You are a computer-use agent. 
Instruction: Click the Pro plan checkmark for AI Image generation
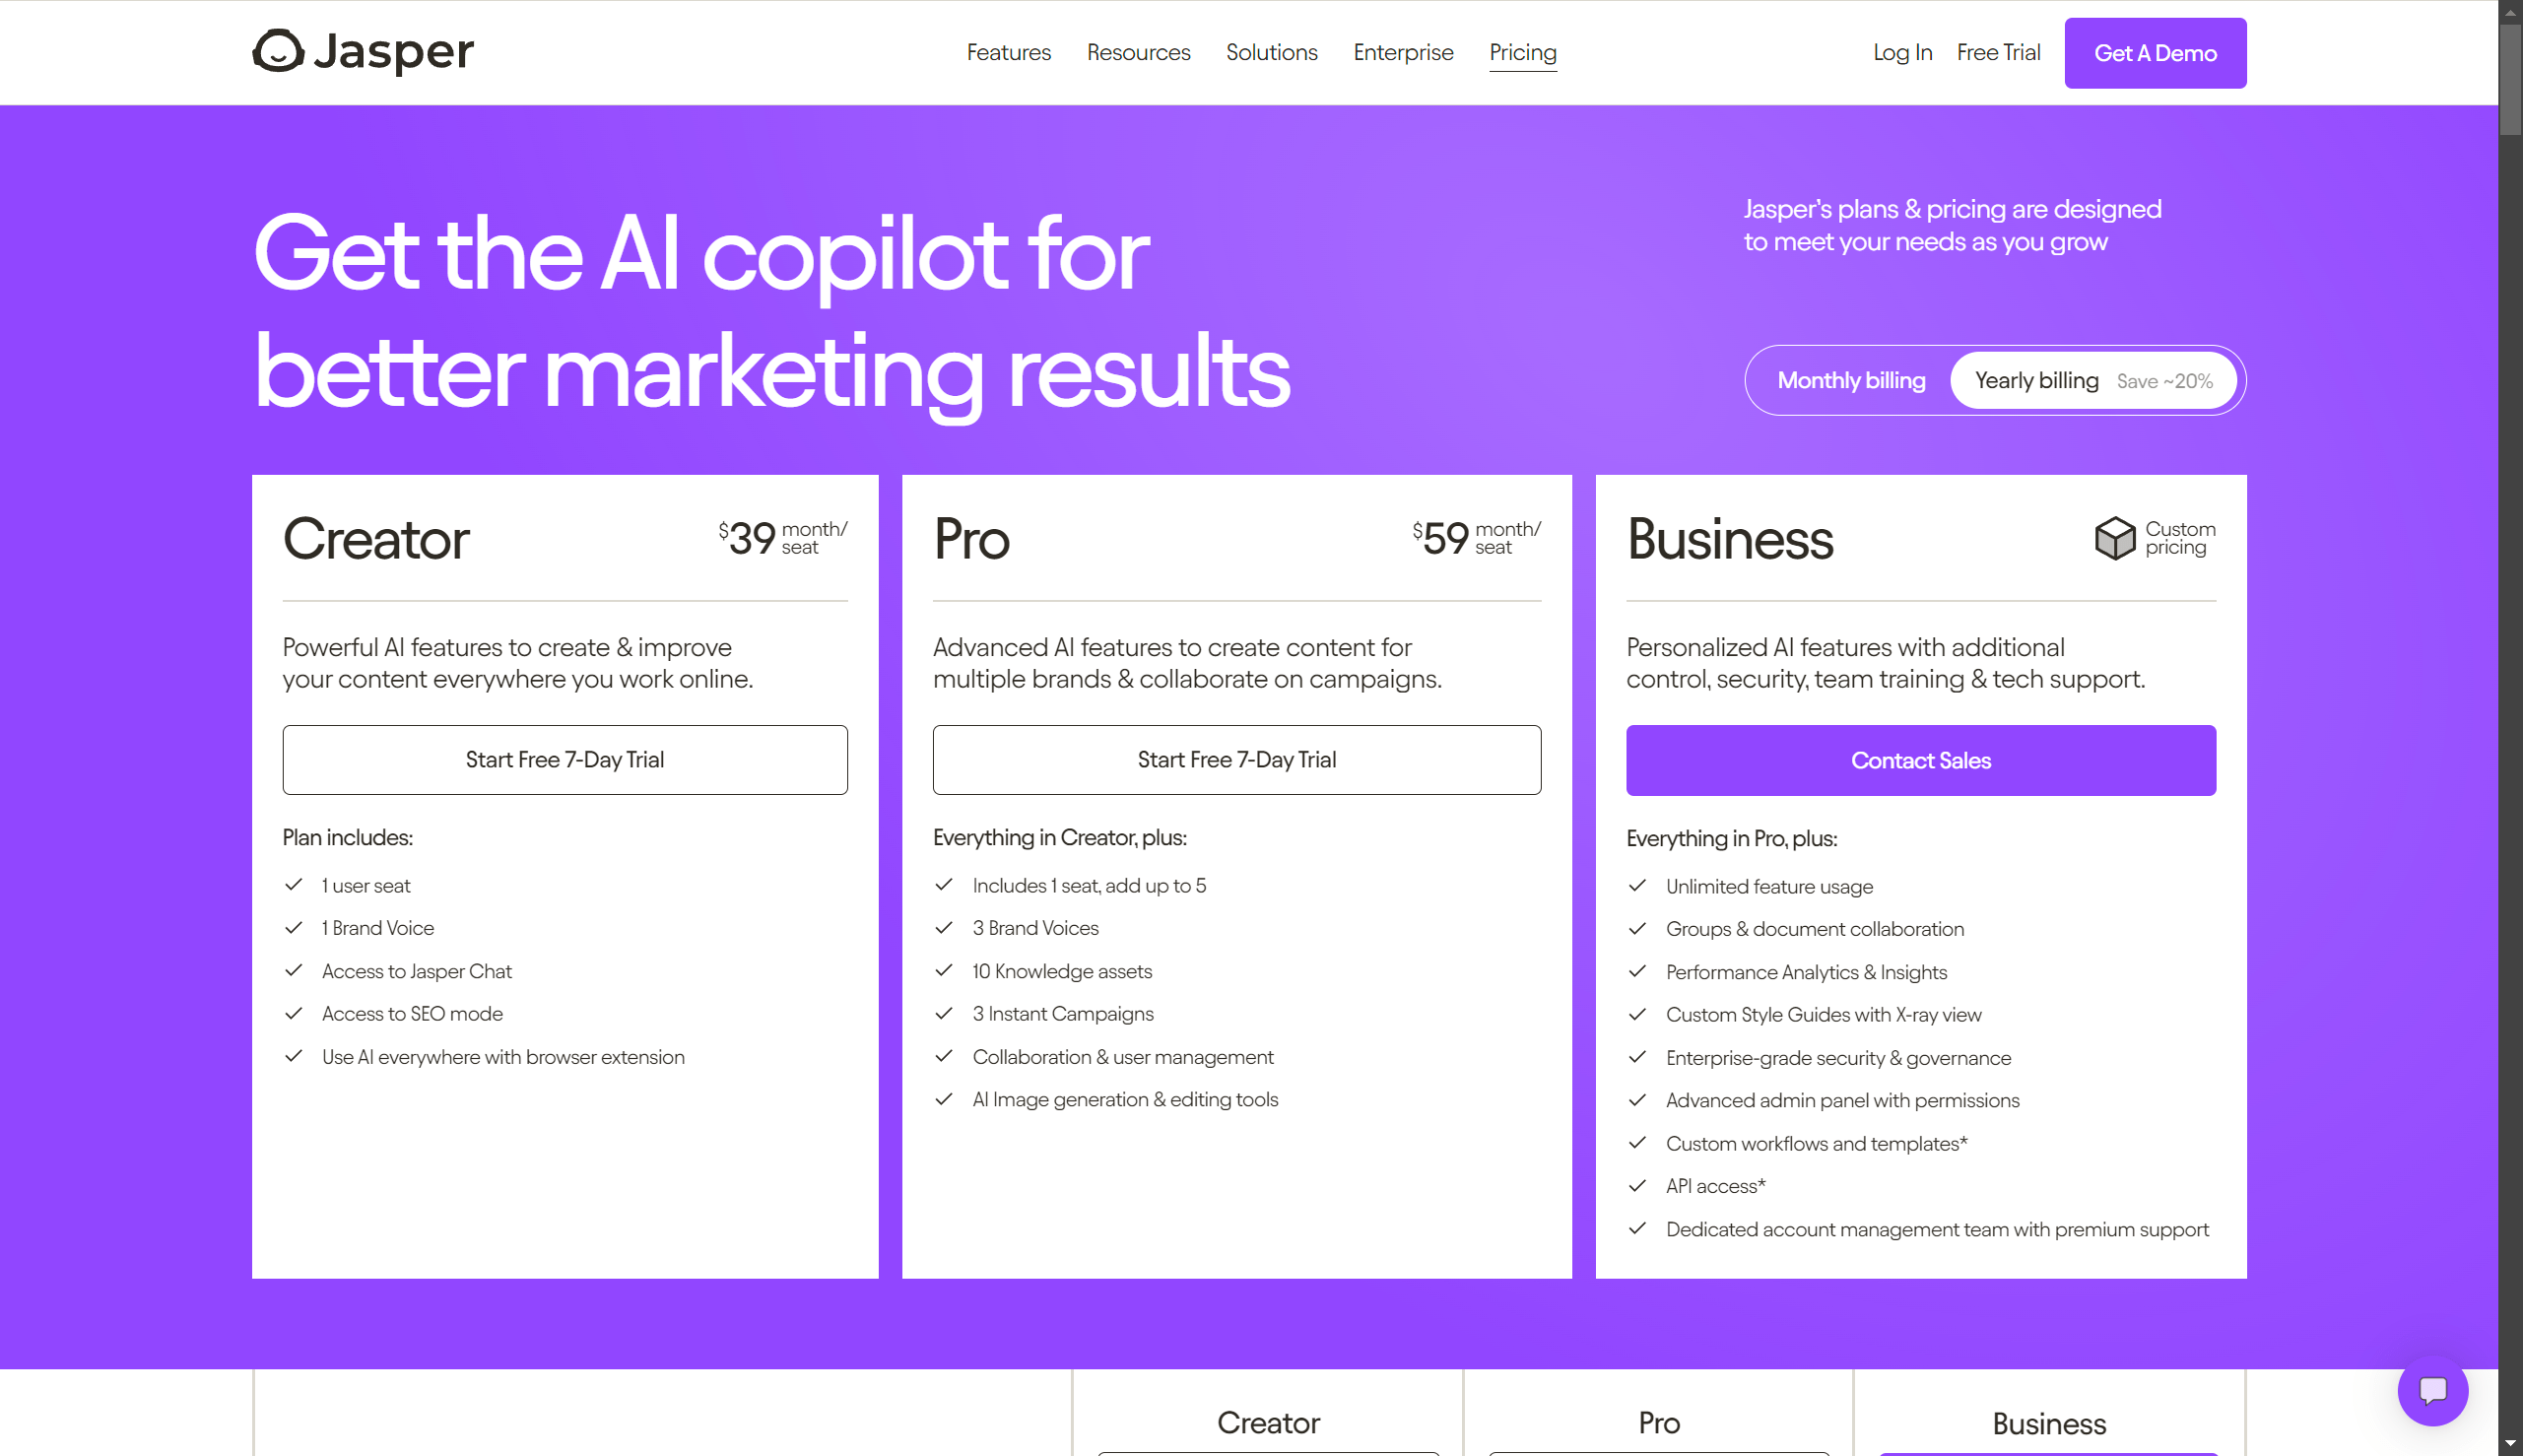(x=946, y=1099)
